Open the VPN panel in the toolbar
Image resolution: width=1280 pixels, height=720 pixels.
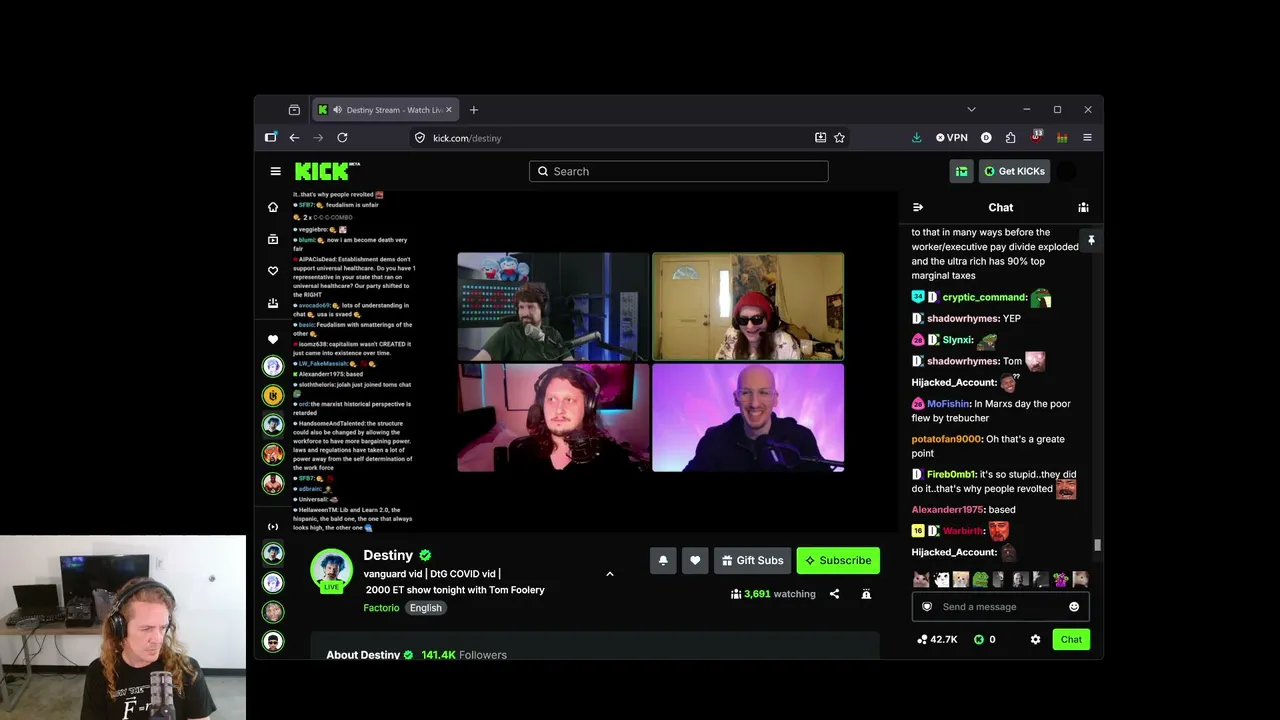click(951, 138)
